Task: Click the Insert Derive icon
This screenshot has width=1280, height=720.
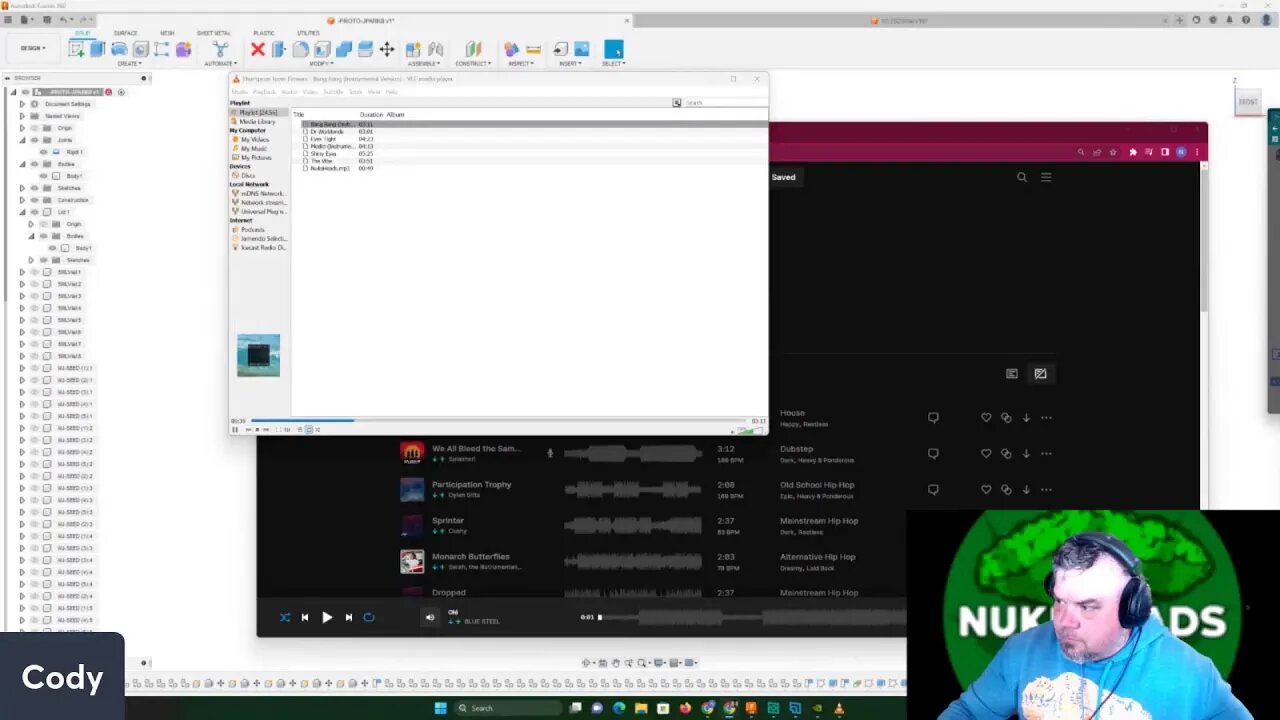Action: [x=560, y=49]
